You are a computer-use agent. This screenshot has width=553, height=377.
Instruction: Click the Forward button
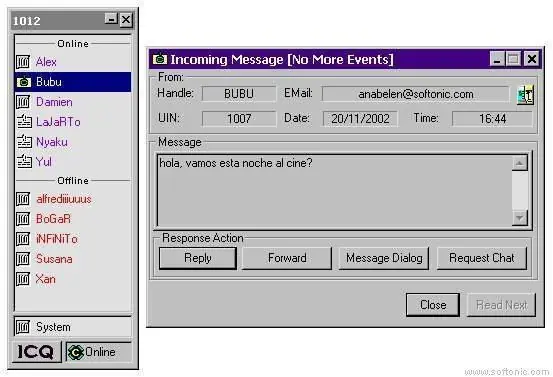(x=287, y=258)
